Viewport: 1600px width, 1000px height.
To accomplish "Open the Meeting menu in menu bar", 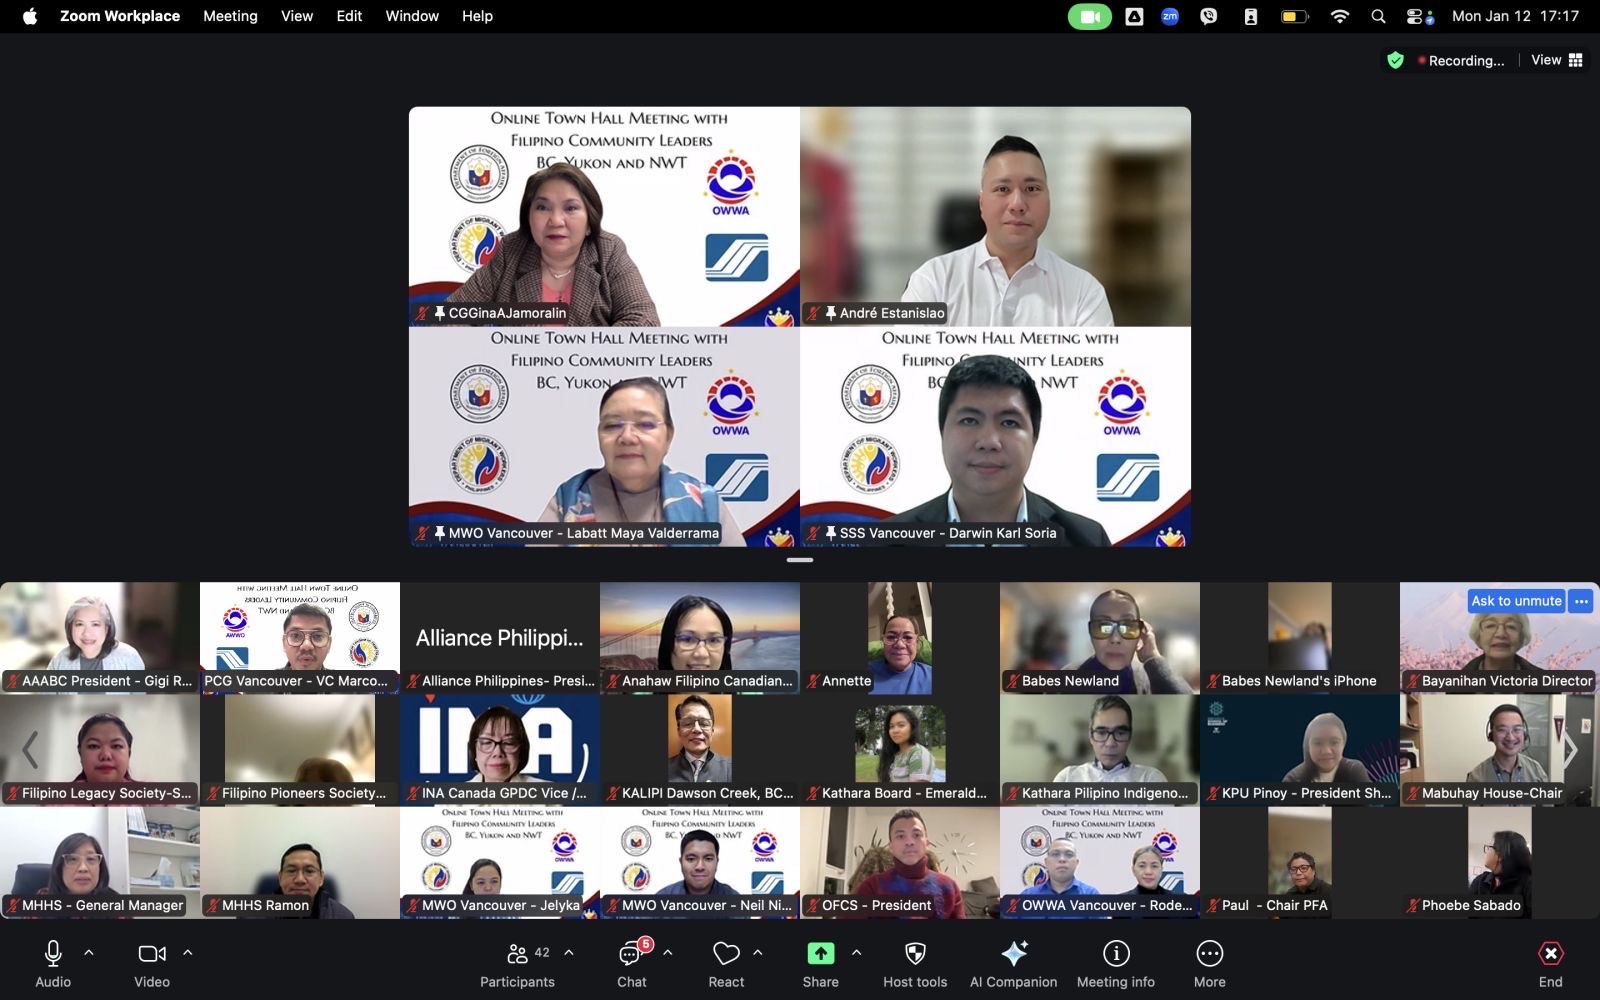I will point(230,16).
